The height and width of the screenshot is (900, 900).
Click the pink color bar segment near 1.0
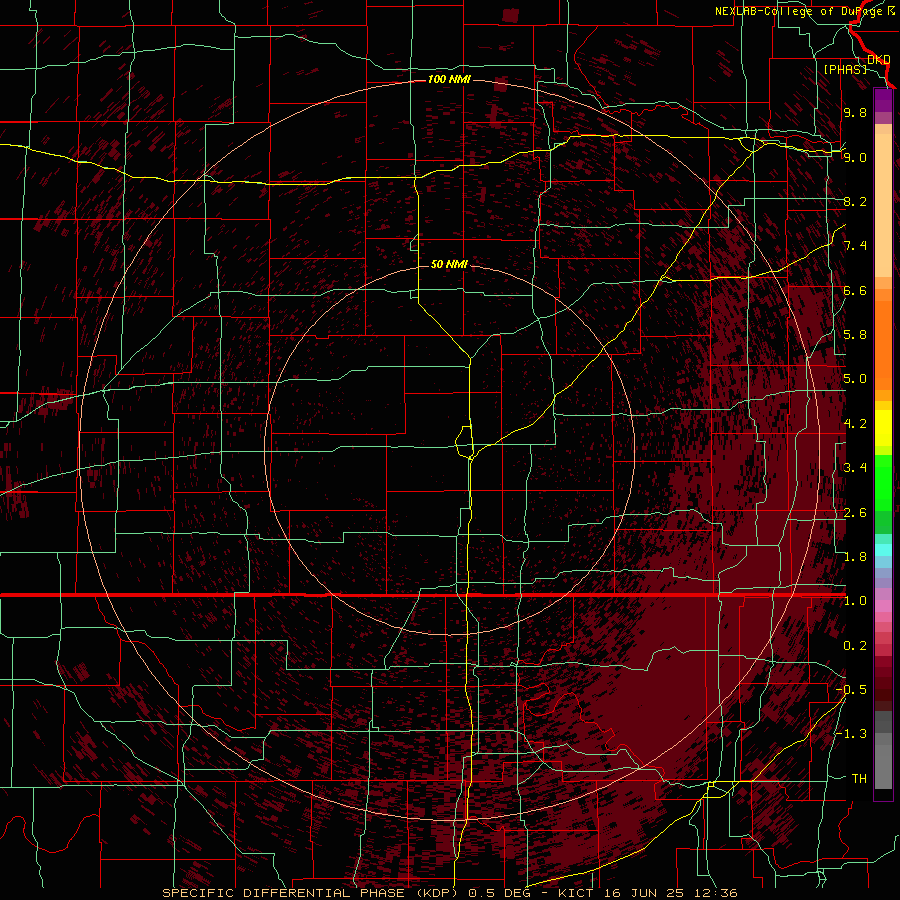pyautogui.click(x=883, y=606)
